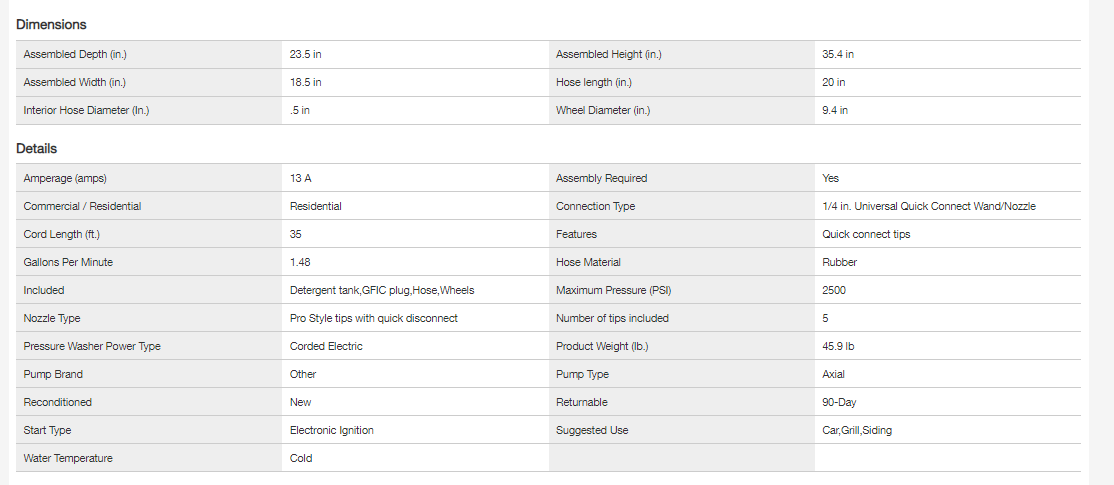Viewport: 1114px width, 485px height.
Task: Select the Universal Quick Connect Wand/Nozzle value
Action: (x=929, y=206)
